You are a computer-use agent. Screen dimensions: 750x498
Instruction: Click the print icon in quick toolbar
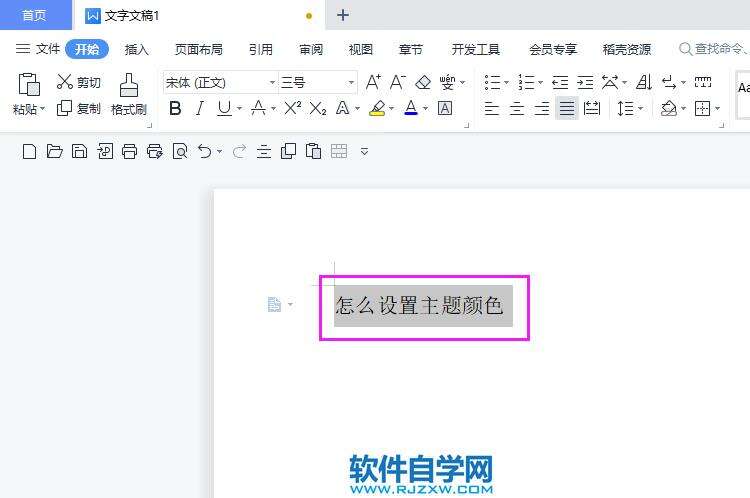[130, 152]
